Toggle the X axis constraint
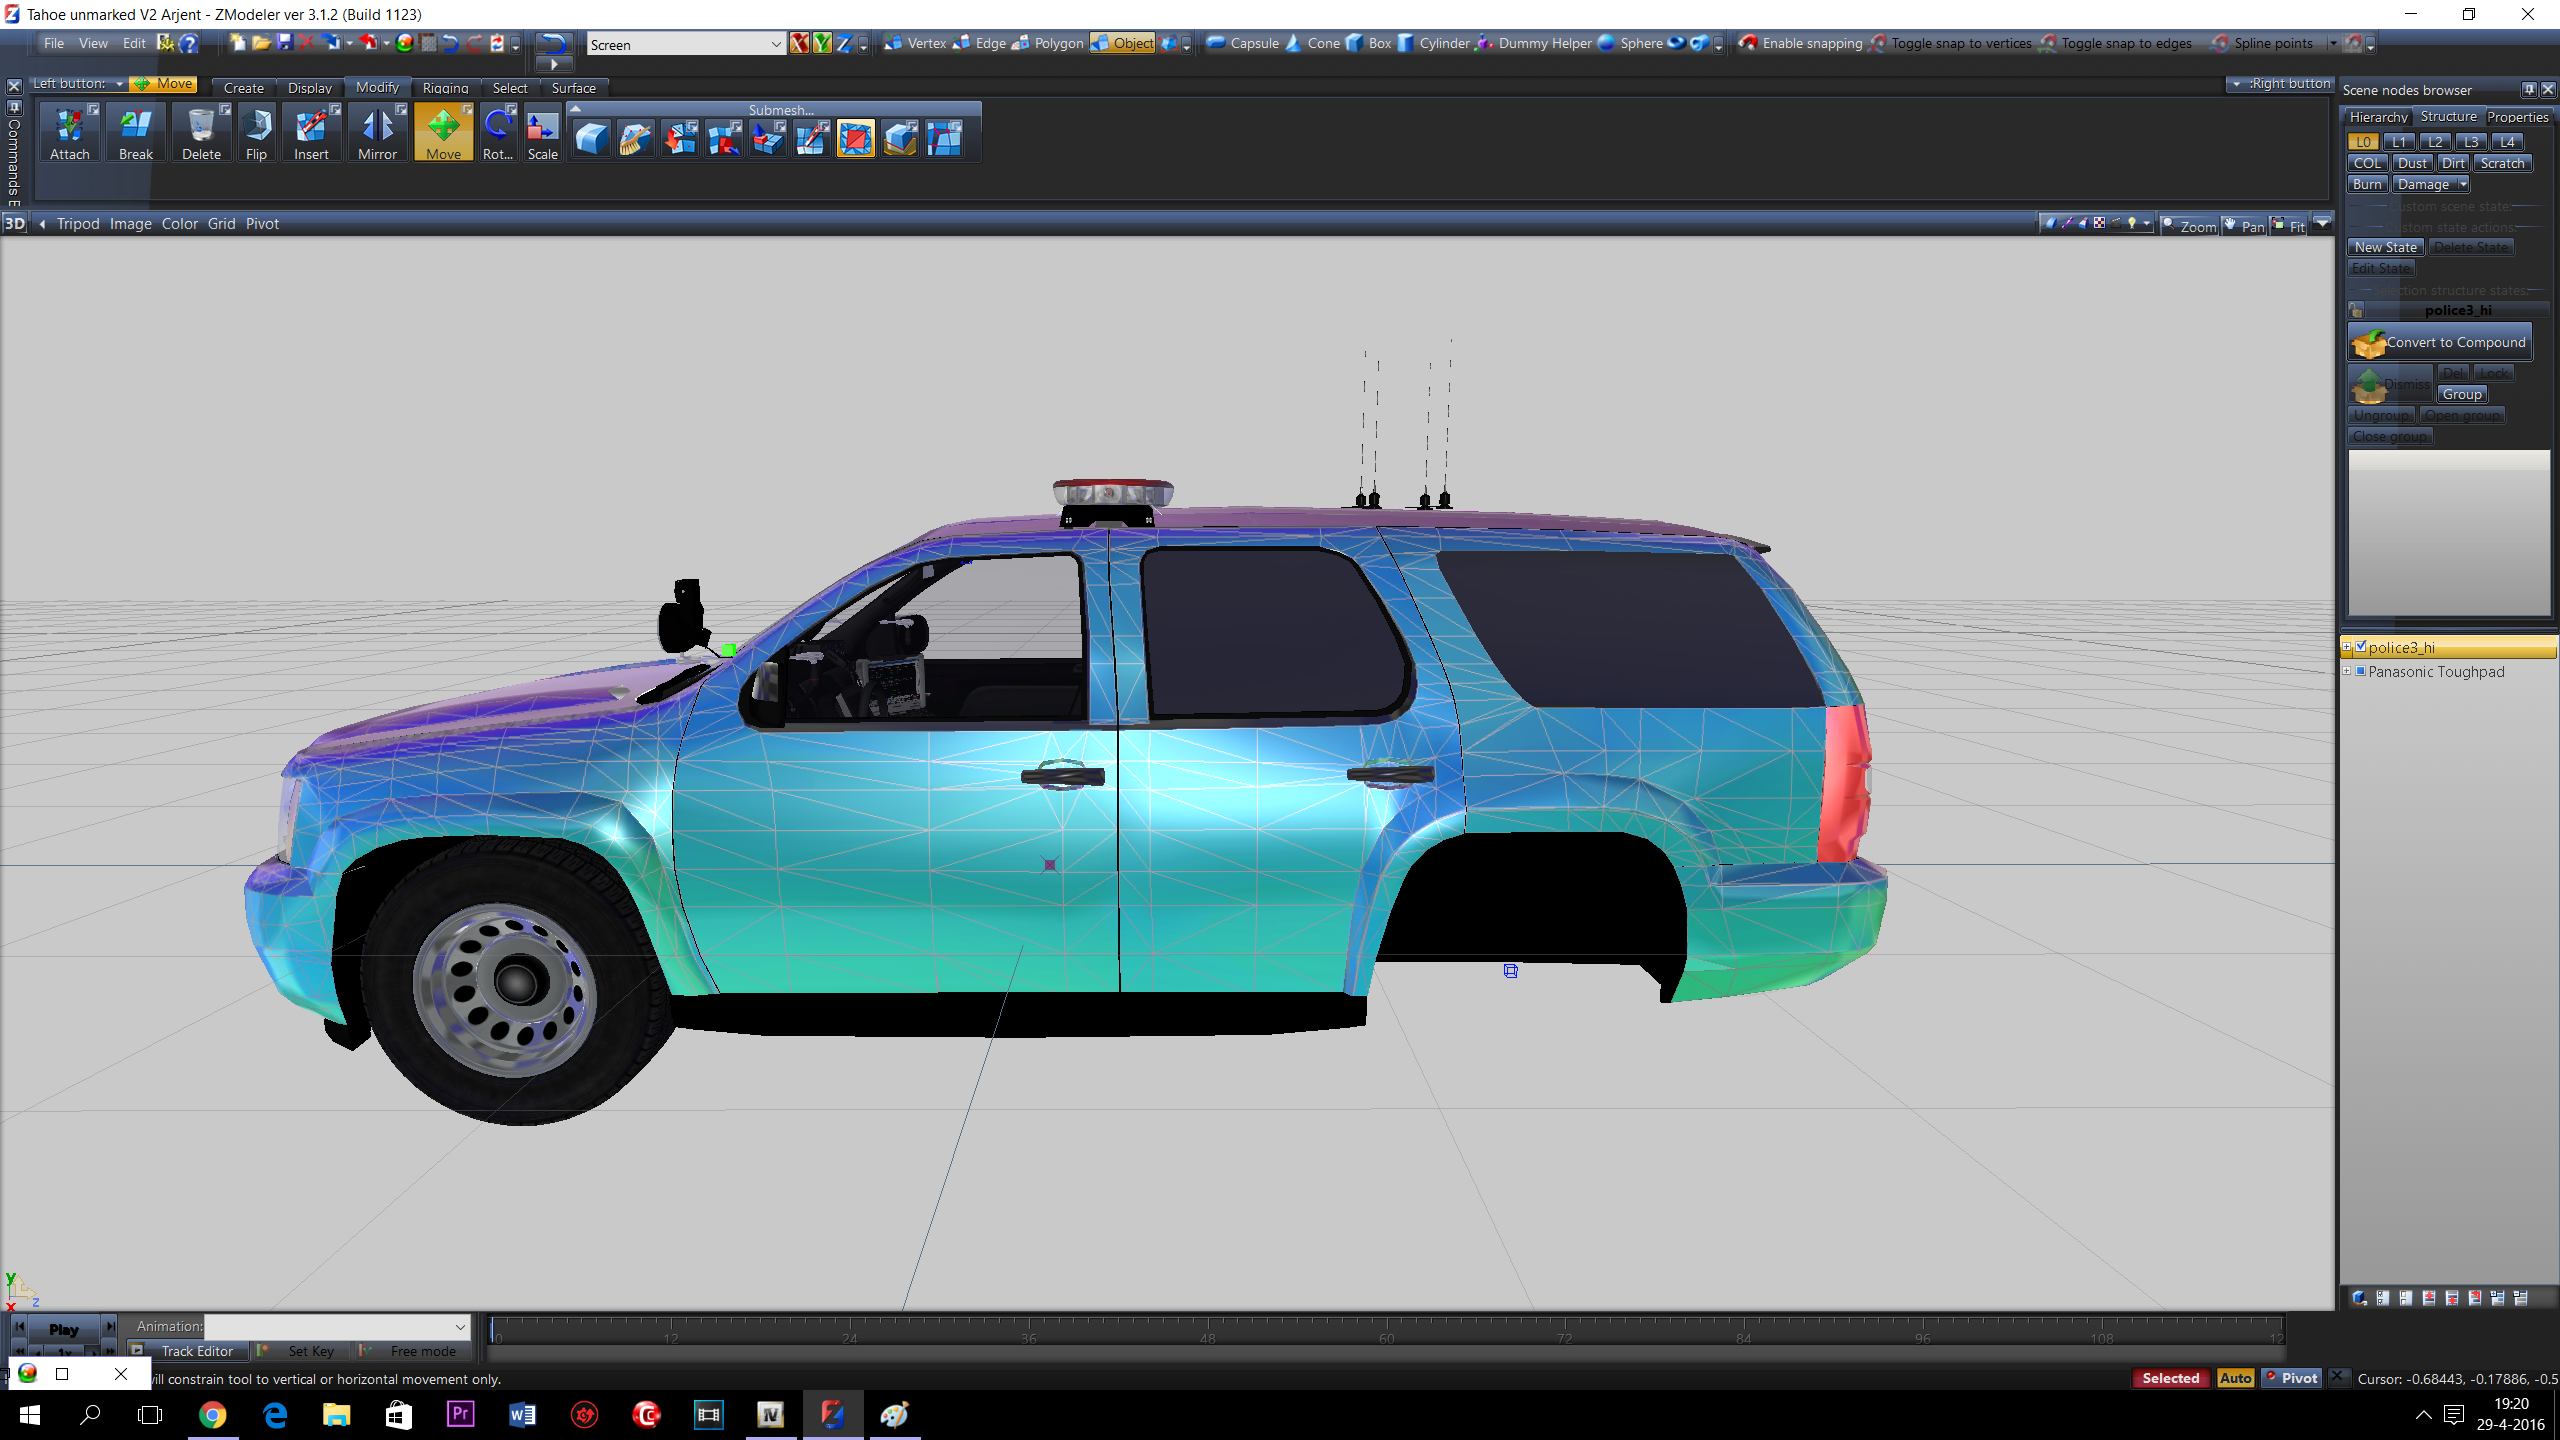The height and width of the screenshot is (1440, 2560). pyautogui.click(x=799, y=43)
